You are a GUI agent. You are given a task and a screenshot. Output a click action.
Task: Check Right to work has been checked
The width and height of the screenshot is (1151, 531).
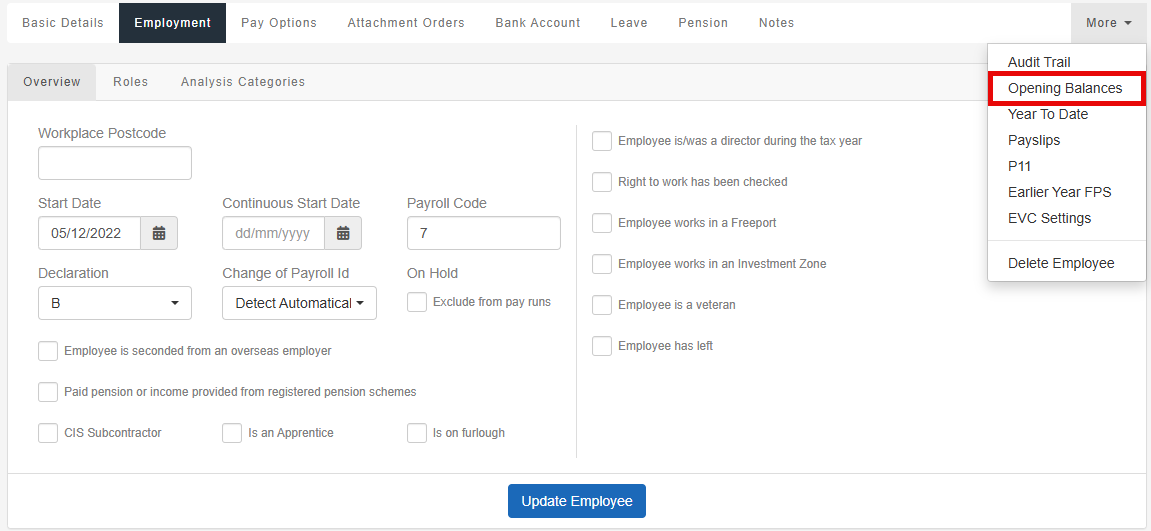pos(602,181)
